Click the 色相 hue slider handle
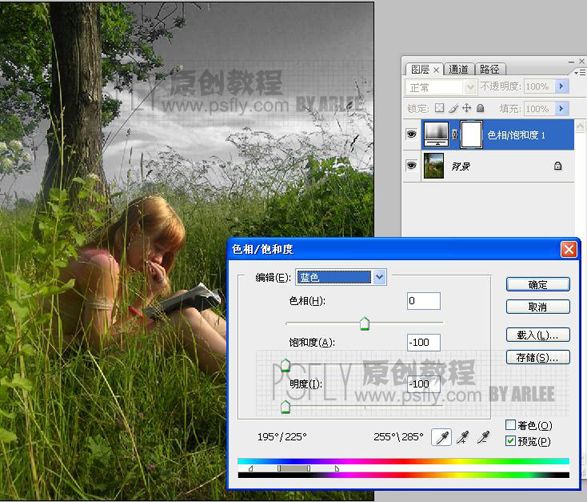The height and width of the screenshot is (502, 587). [x=365, y=323]
